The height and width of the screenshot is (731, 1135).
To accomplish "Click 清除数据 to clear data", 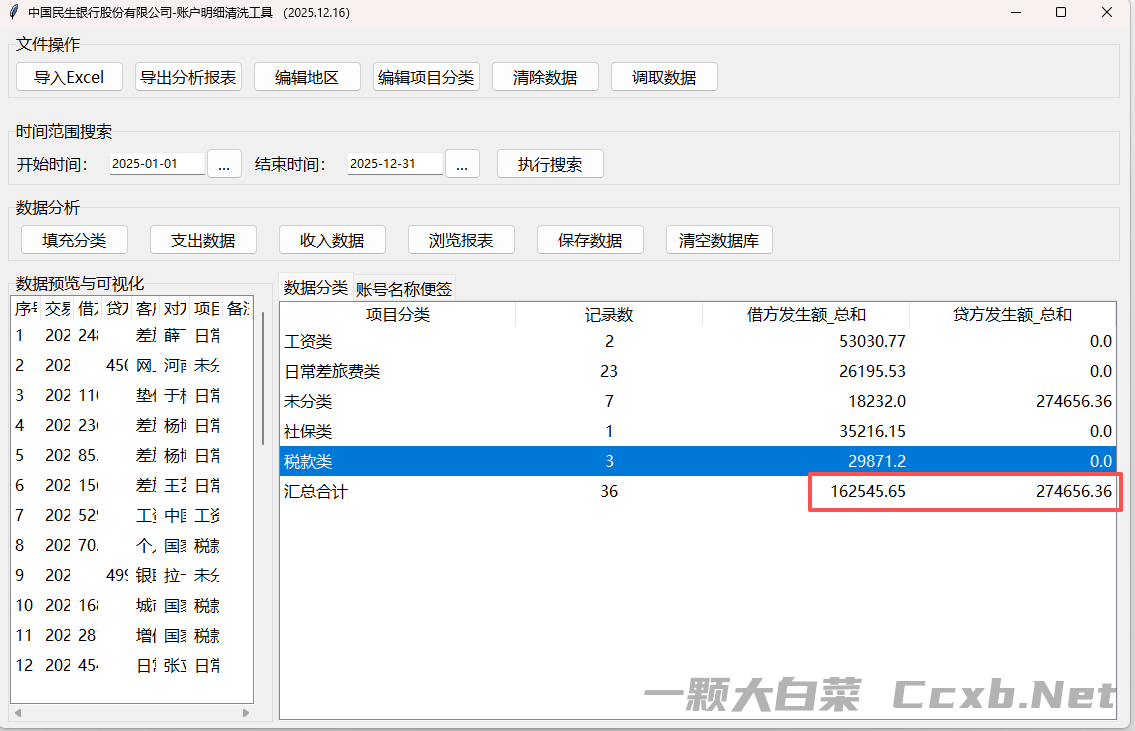I will pos(545,77).
